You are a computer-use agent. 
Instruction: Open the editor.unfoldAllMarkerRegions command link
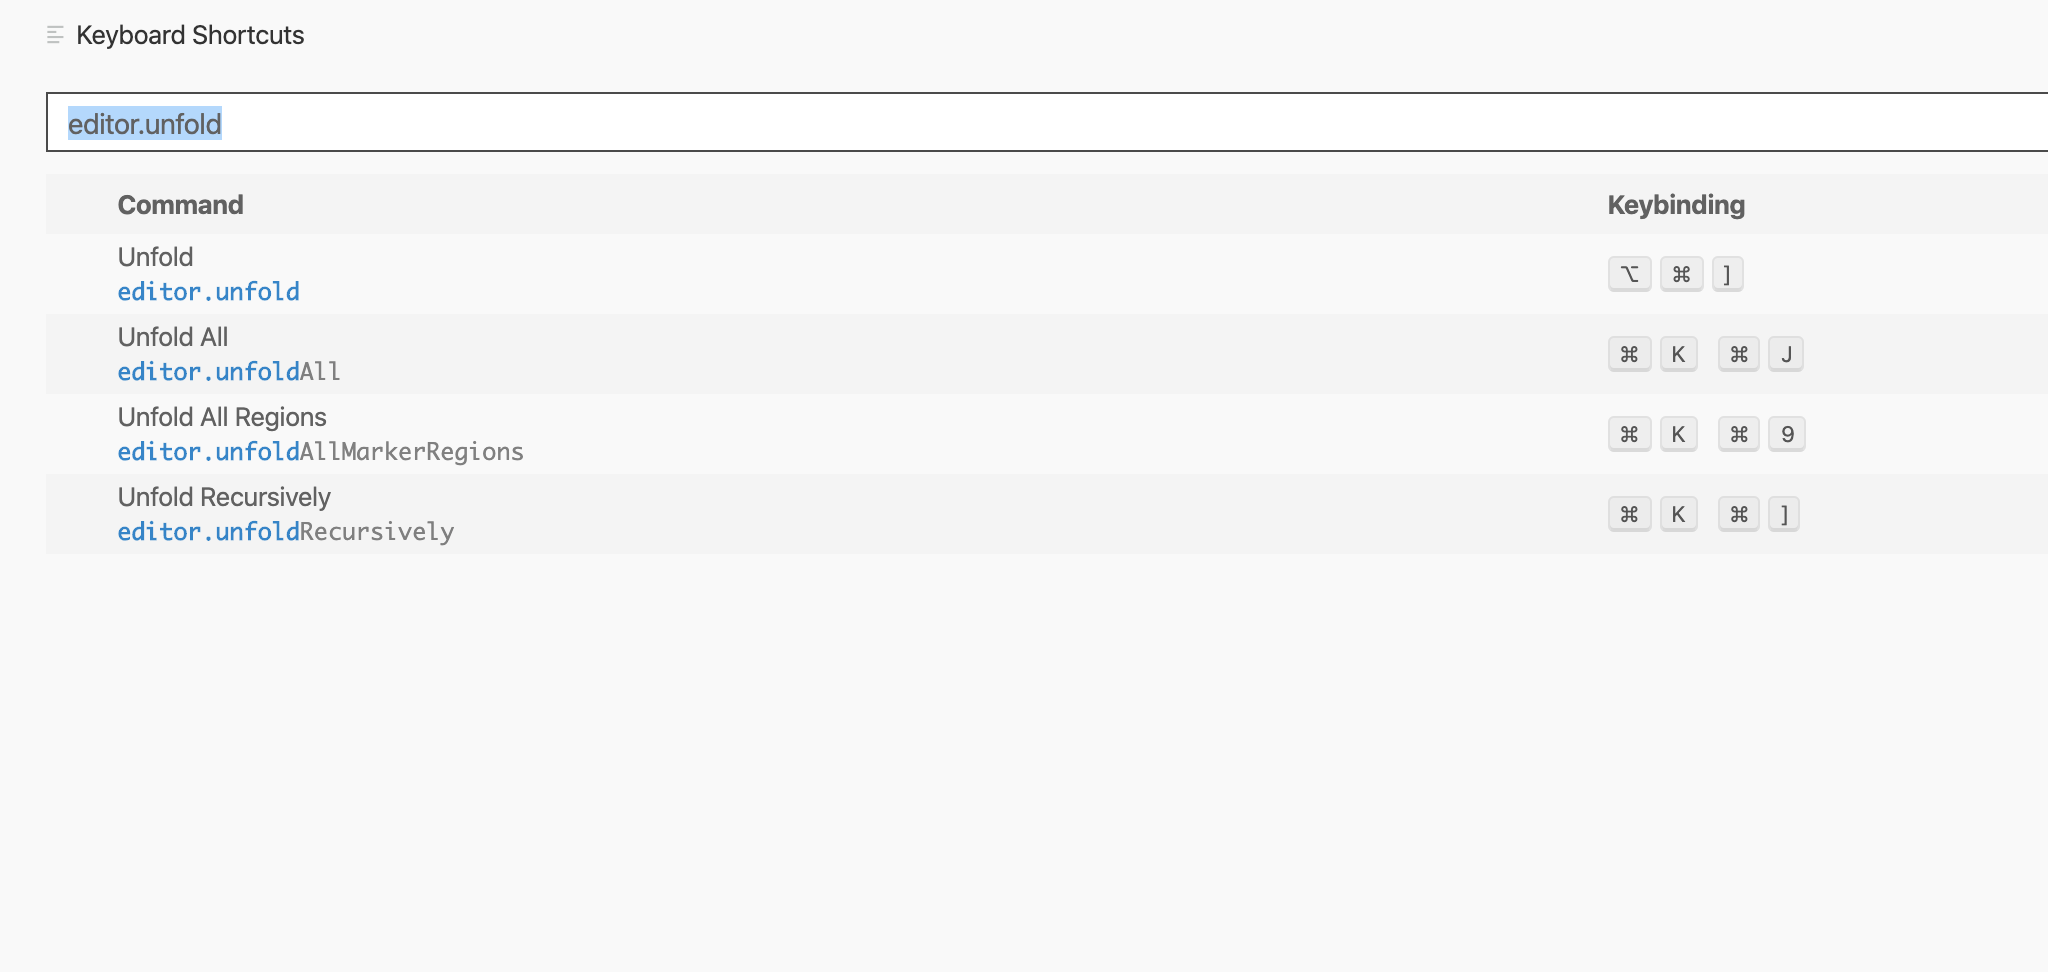pos(320,451)
